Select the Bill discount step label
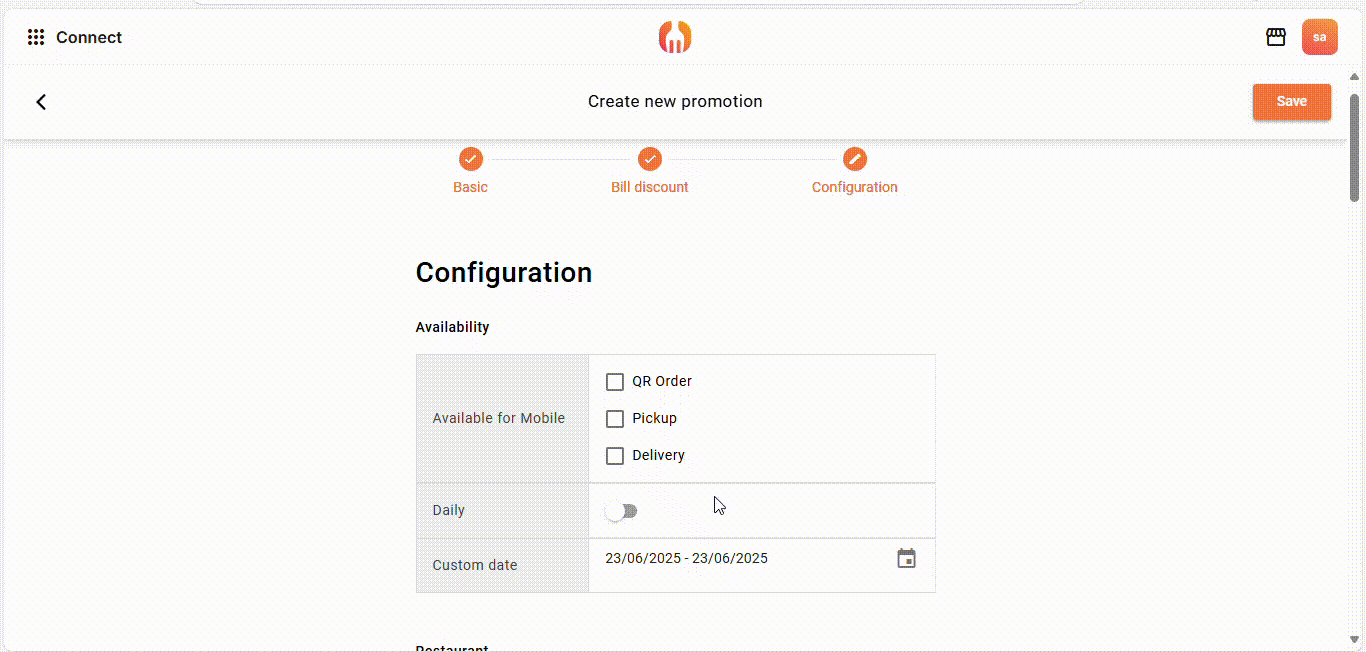 [x=650, y=187]
